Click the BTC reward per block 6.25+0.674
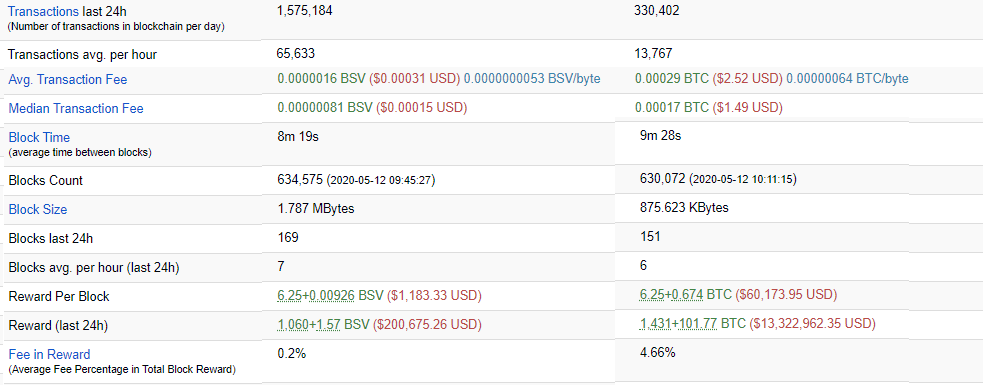 tap(671, 295)
